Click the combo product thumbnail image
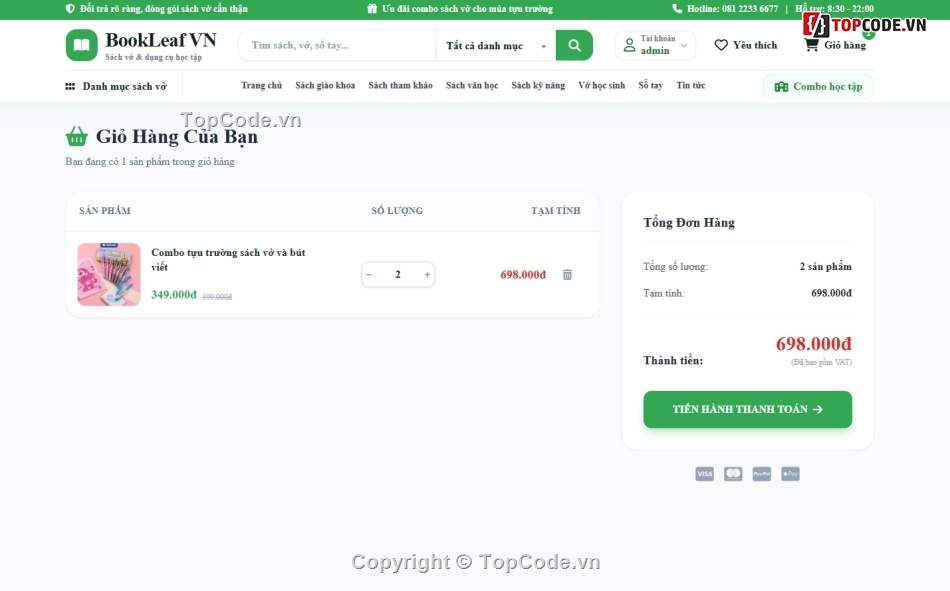950x591 pixels. pos(109,275)
